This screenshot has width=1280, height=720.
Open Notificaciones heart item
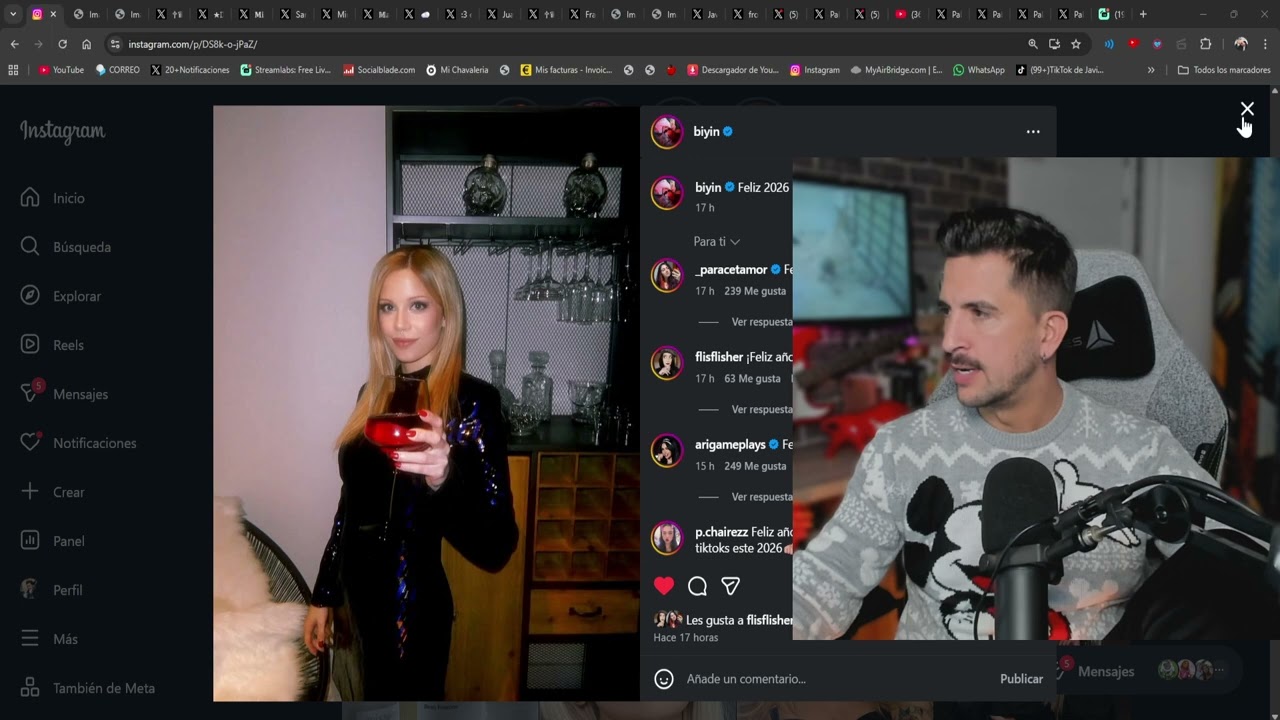pos(78,443)
